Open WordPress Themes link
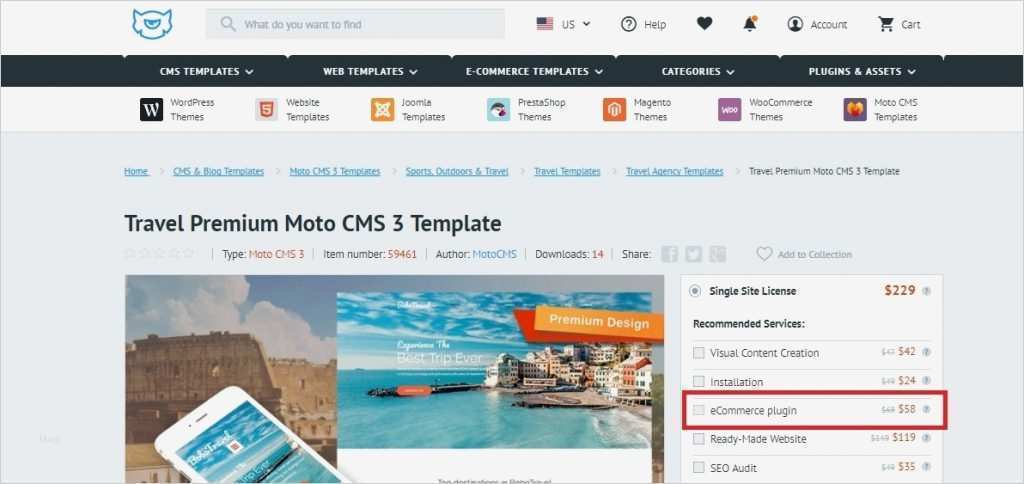The height and width of the screenshot is (484, 1024). coord(192,110)
